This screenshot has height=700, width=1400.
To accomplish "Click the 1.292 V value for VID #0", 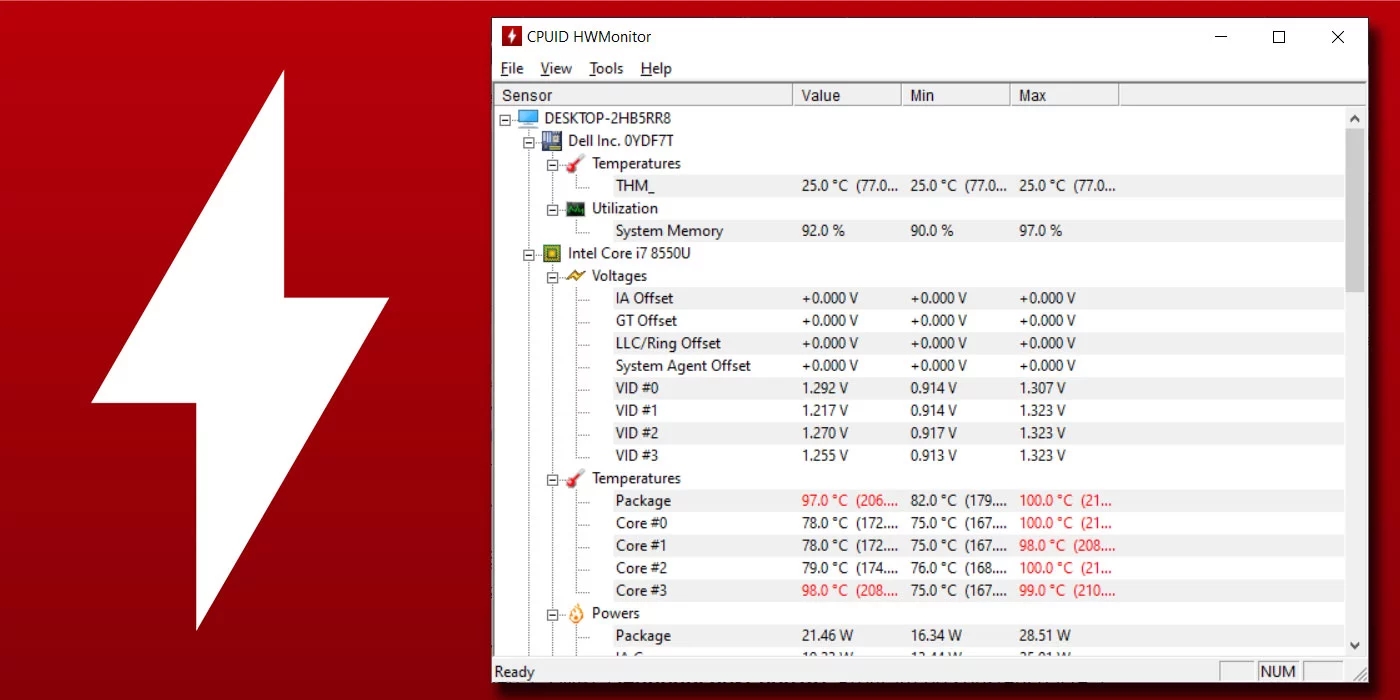I will [x=825, y=388].
